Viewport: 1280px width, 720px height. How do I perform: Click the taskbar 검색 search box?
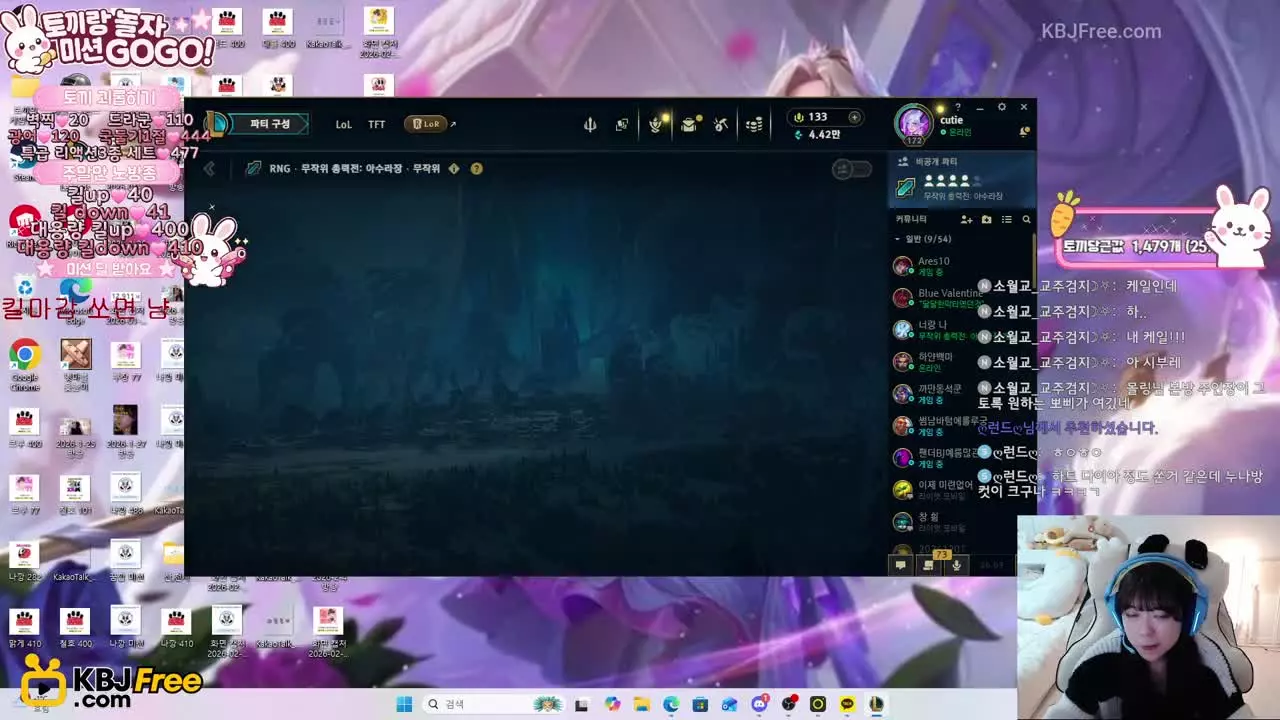492,704
